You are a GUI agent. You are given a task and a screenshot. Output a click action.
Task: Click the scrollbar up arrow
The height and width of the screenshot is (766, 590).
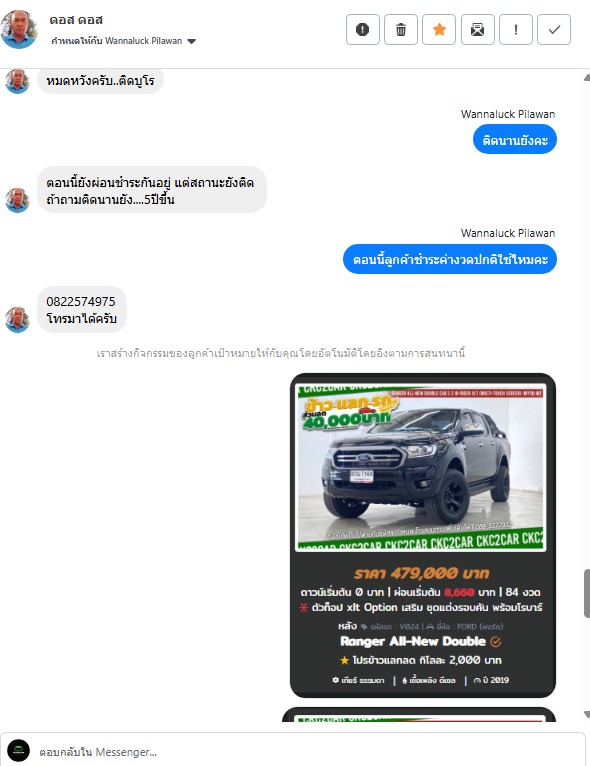(587, 78)
